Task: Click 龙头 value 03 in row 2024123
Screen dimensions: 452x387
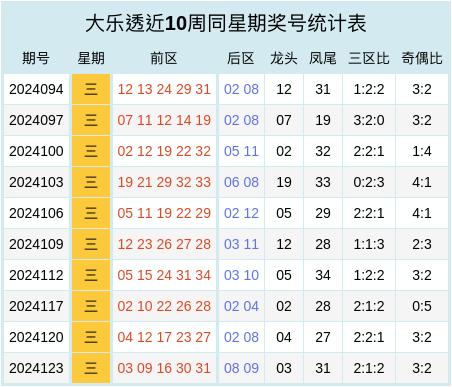Action: (284, 368)
